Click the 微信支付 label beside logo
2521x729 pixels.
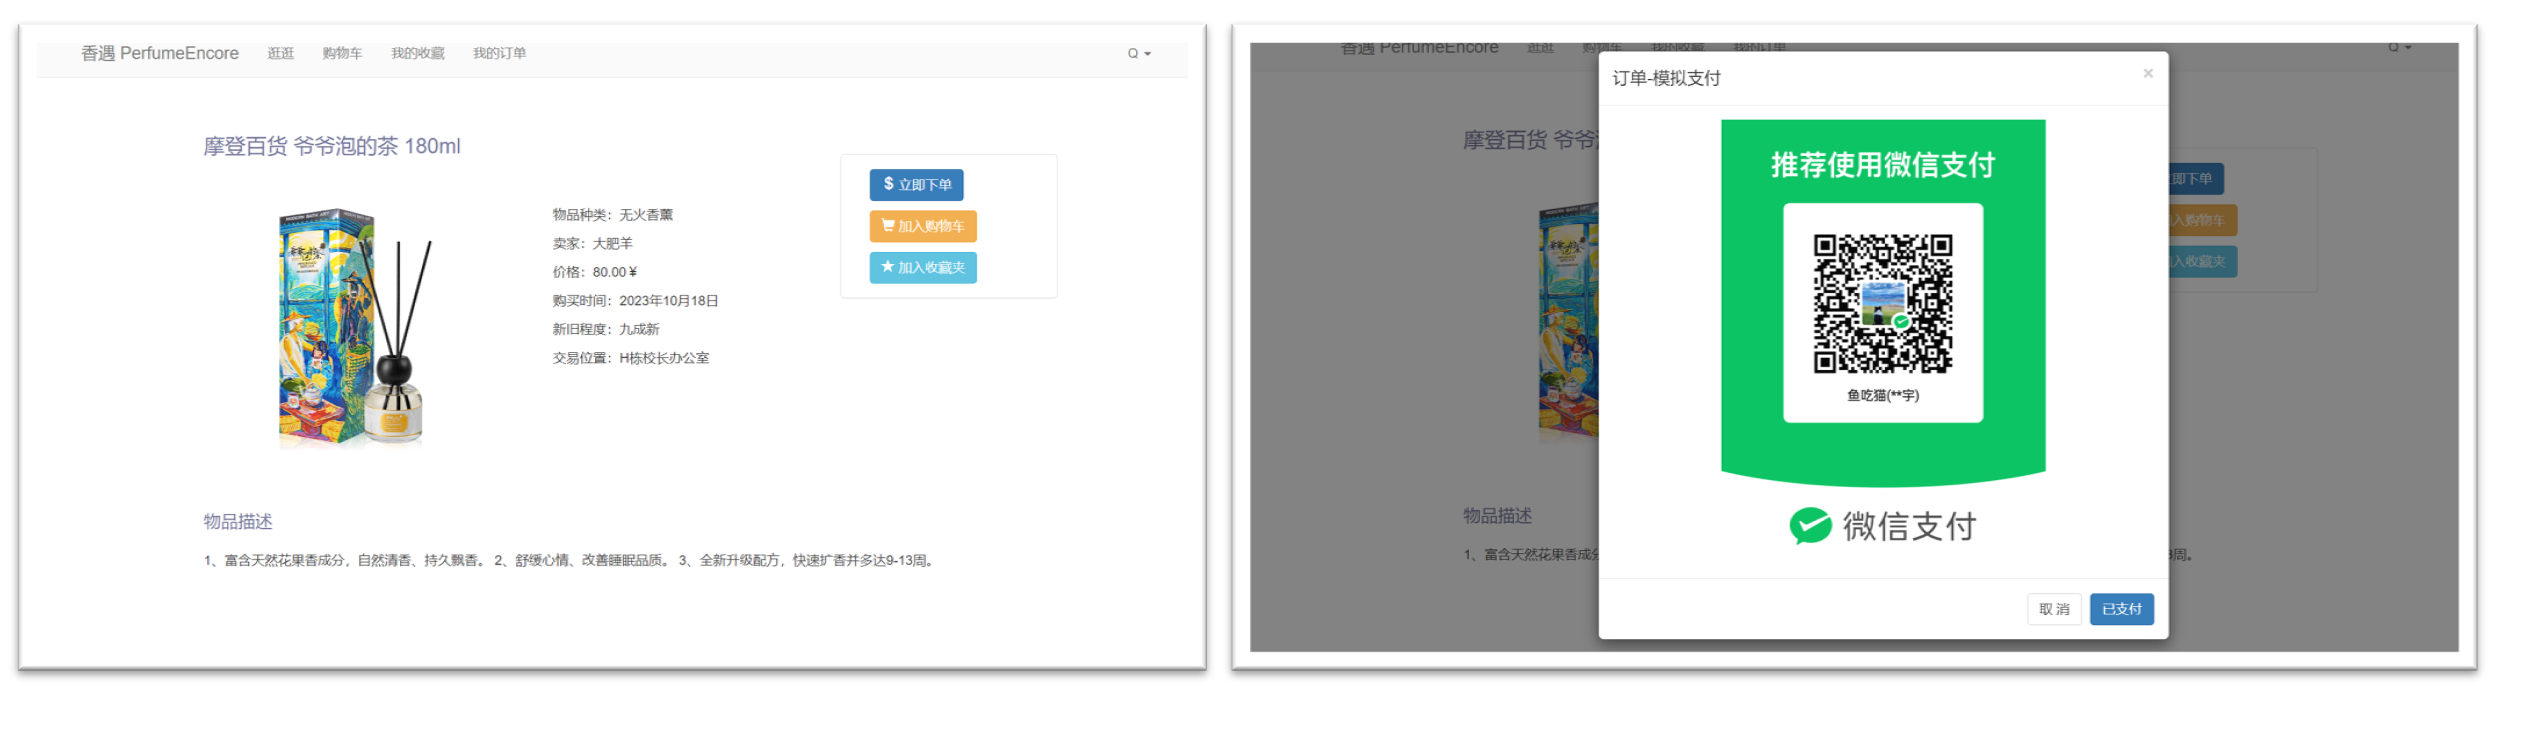[1909, 527]
